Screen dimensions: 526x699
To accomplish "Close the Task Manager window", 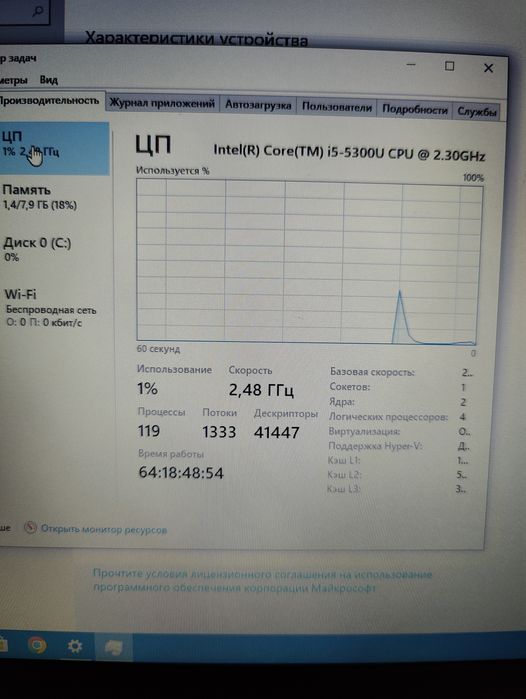I will click(x=488, y=68).
